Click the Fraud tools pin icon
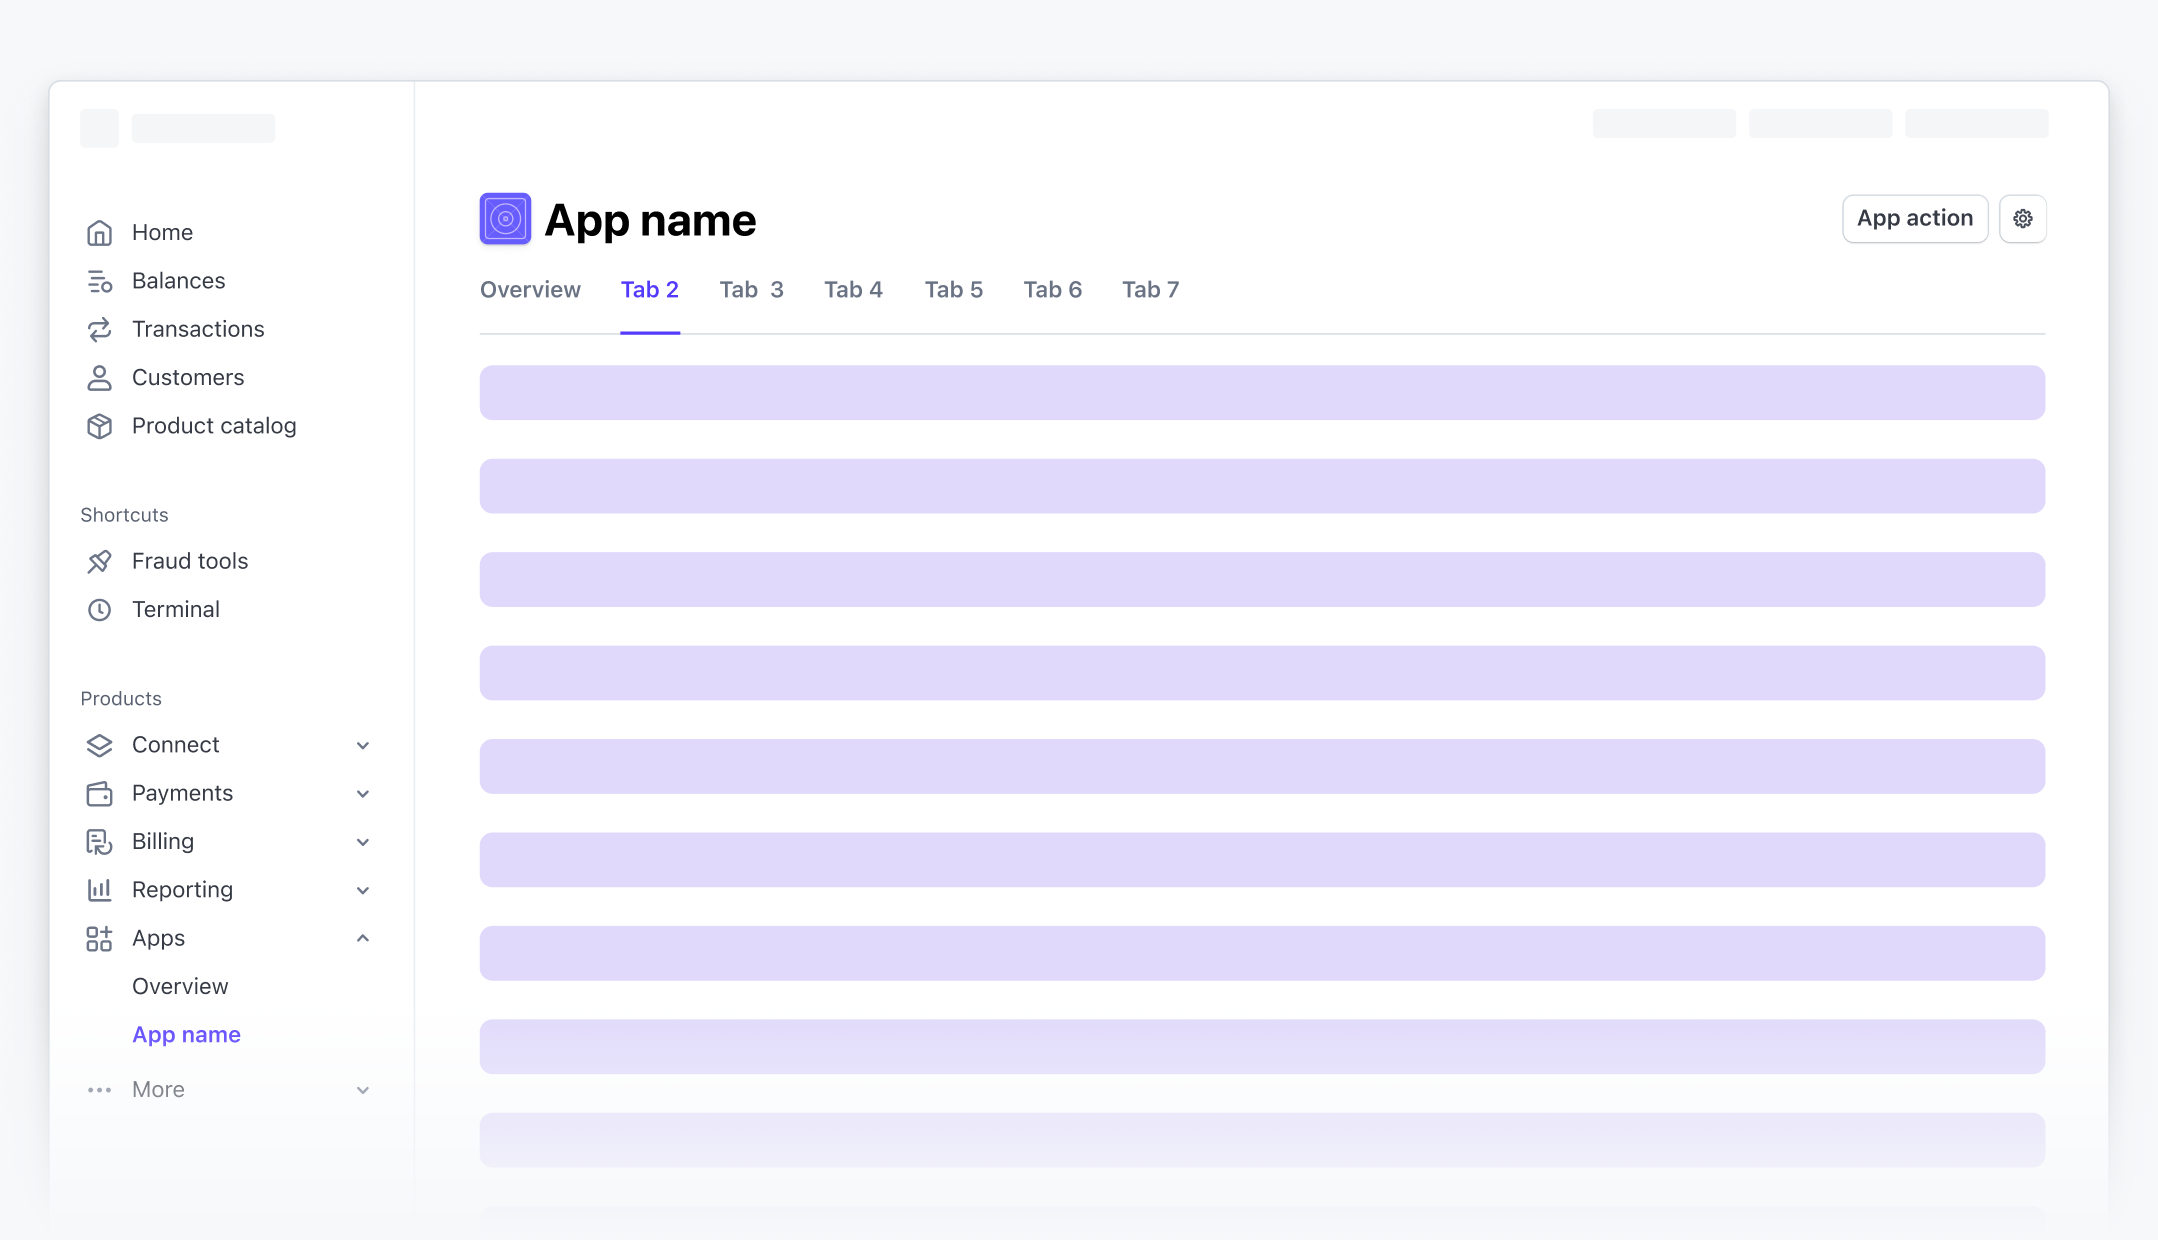Screen dimensions: 2158x1240 tap(99, 562)
